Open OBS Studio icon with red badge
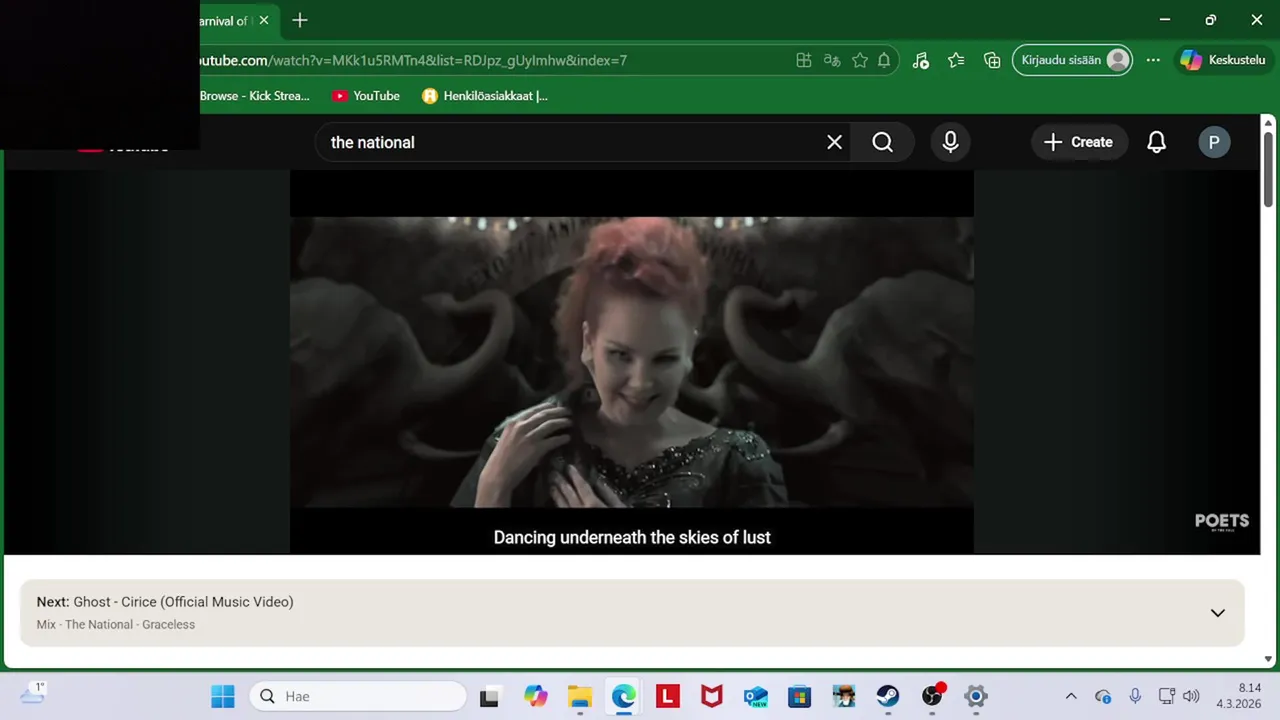1280x720 pixels. [933, 694]
